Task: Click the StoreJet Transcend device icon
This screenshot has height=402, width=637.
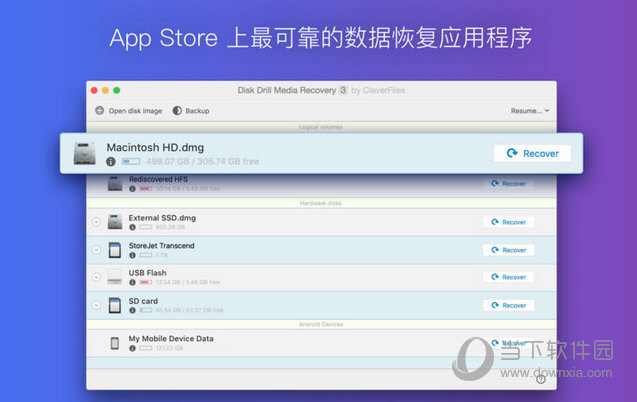Action: pos(115,250)
